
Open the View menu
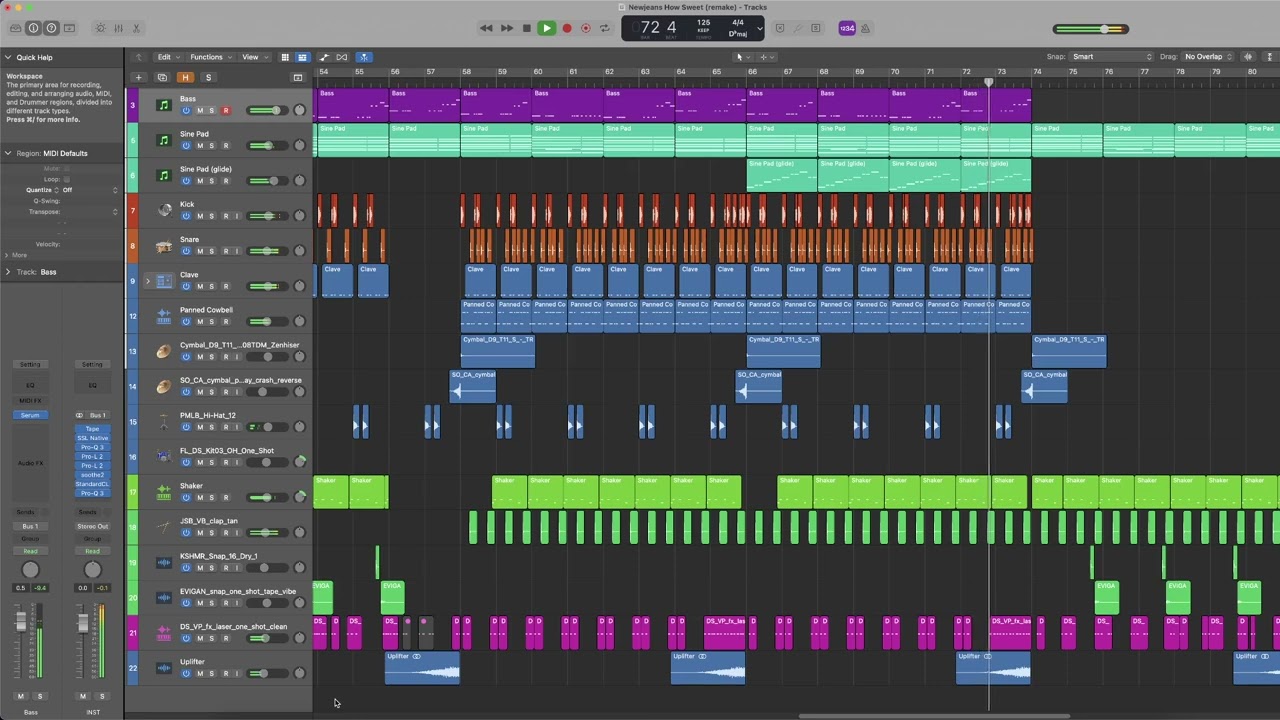click(x=253, y=57)
